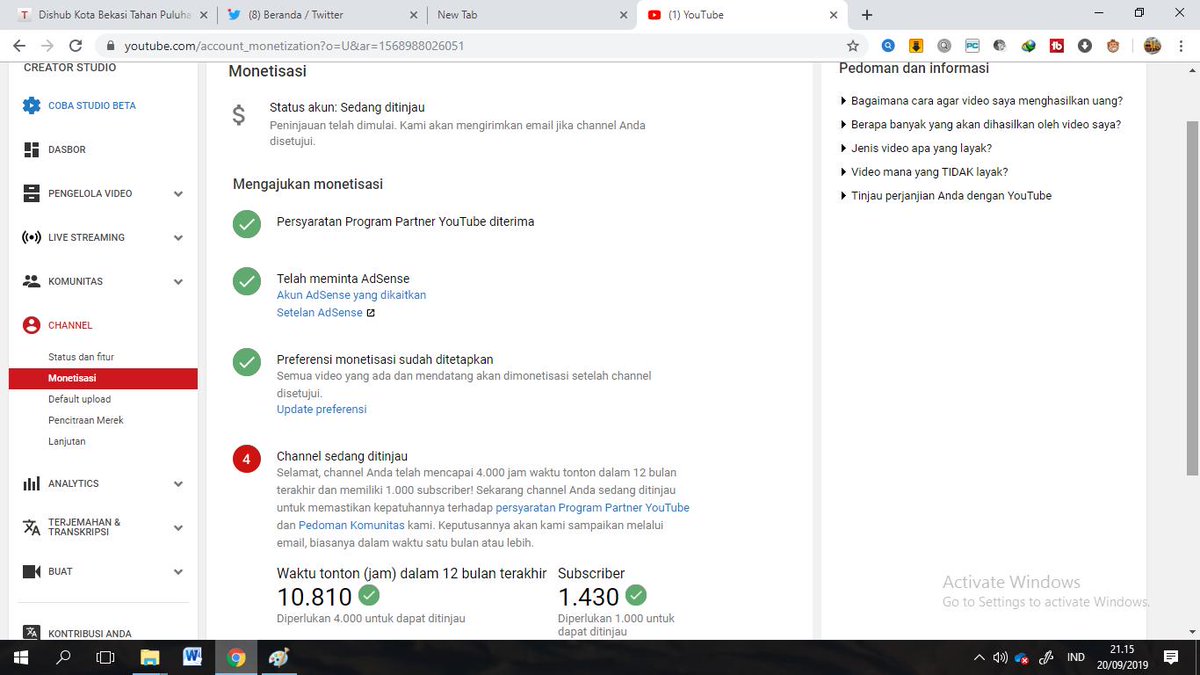Expand 'Jenis video apa yang layak?'
The width and height of the screenshot is (1200, 675).
point(916,148)
